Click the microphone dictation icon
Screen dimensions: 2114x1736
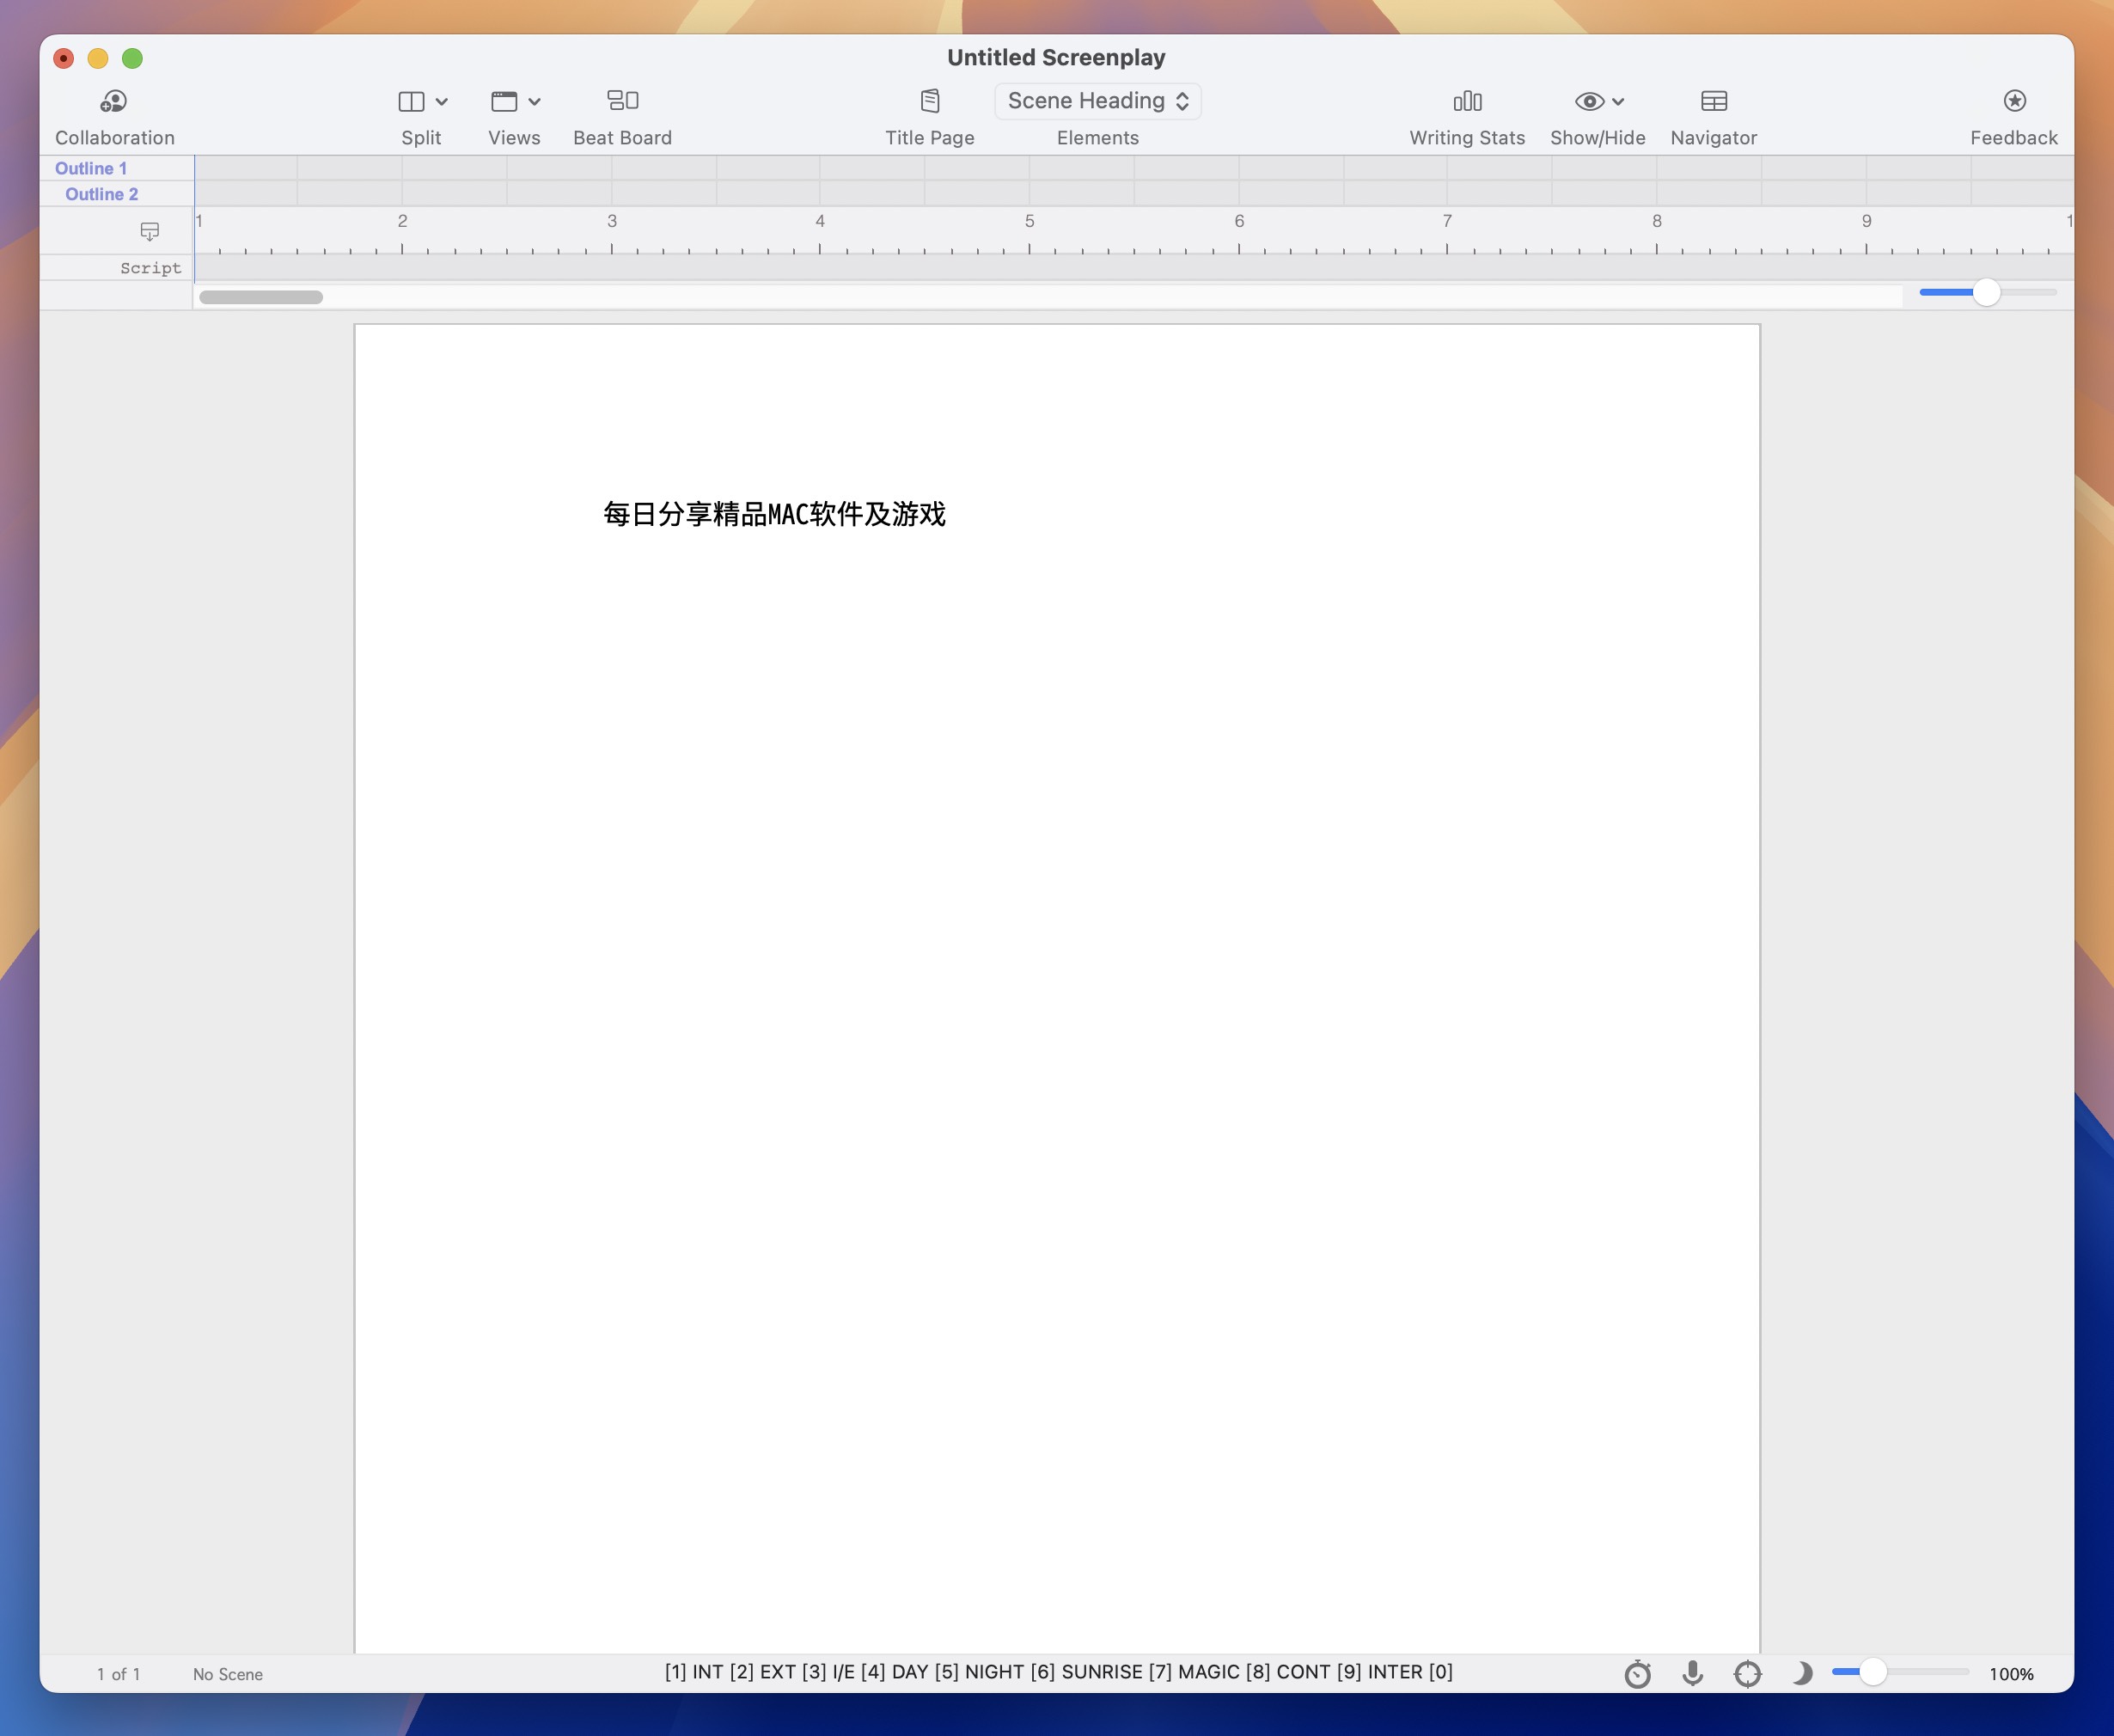click(x=1692, y=1673)
